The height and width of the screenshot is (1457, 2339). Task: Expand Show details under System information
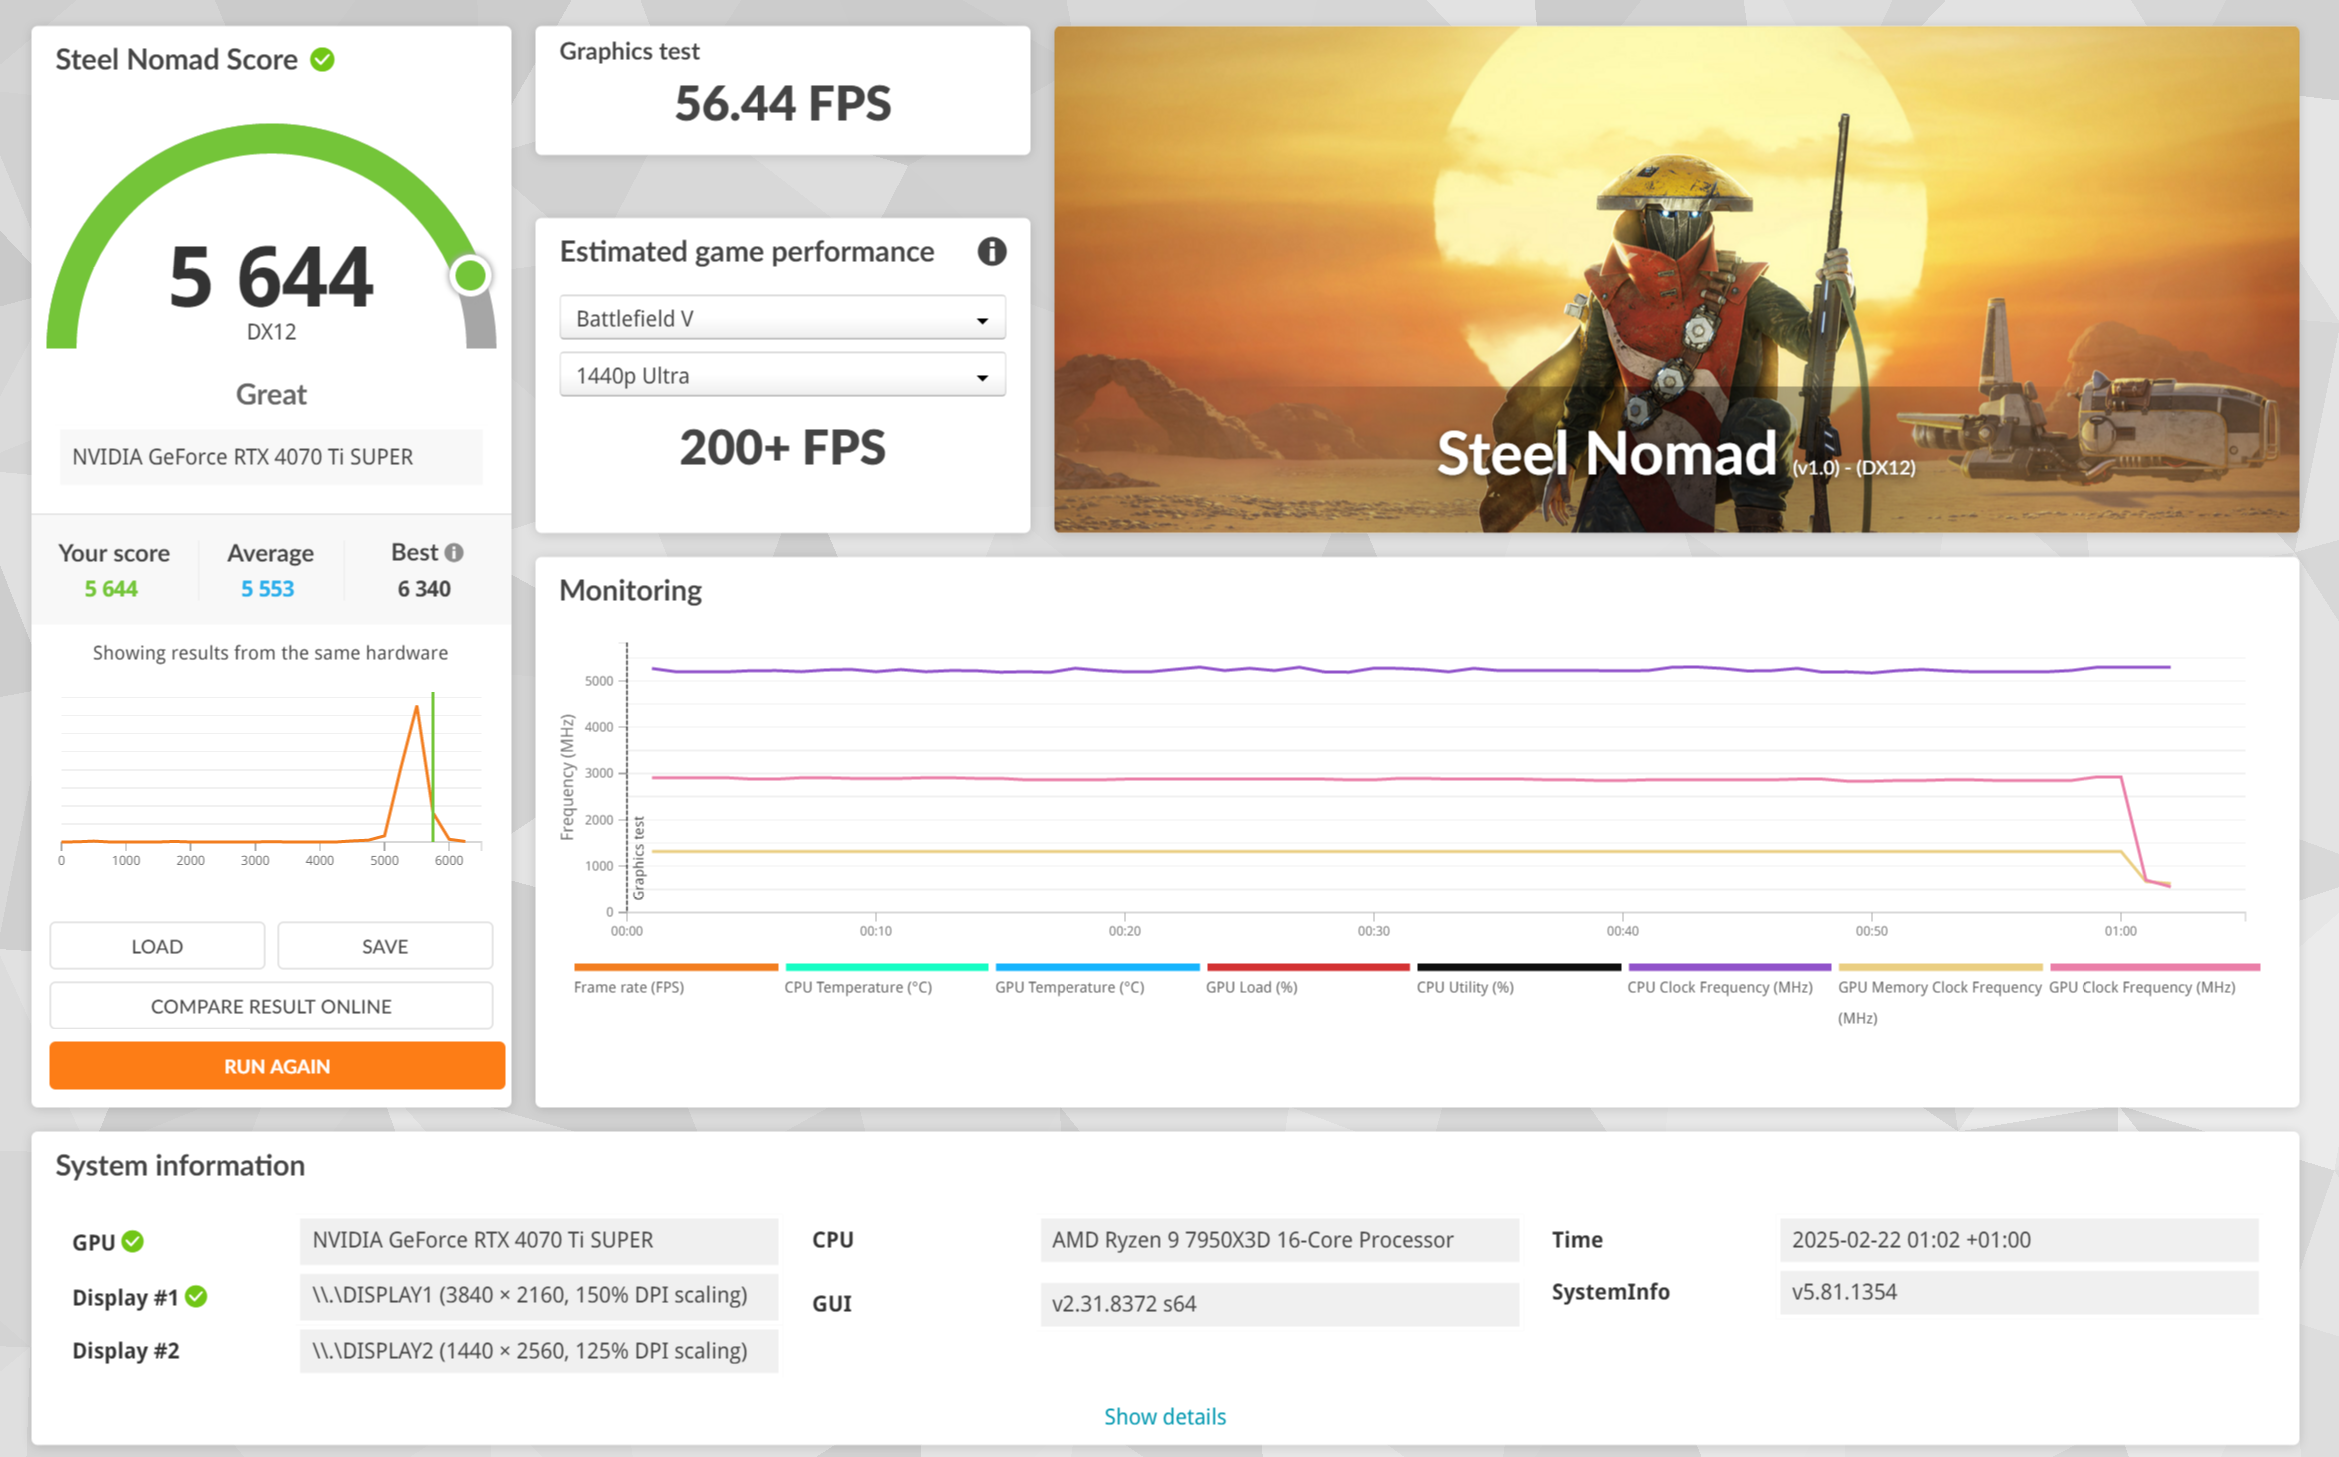tap(1165, 1416)
